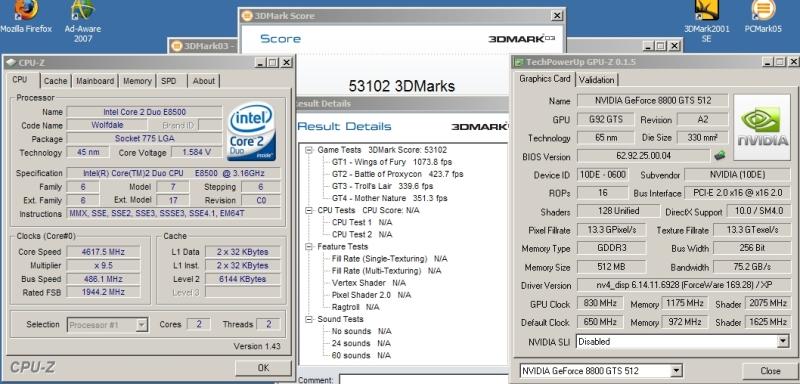Close the 3DMark Score window
Image resolution: width=800 pixels, height=384 pixels.
coord(557,16)
